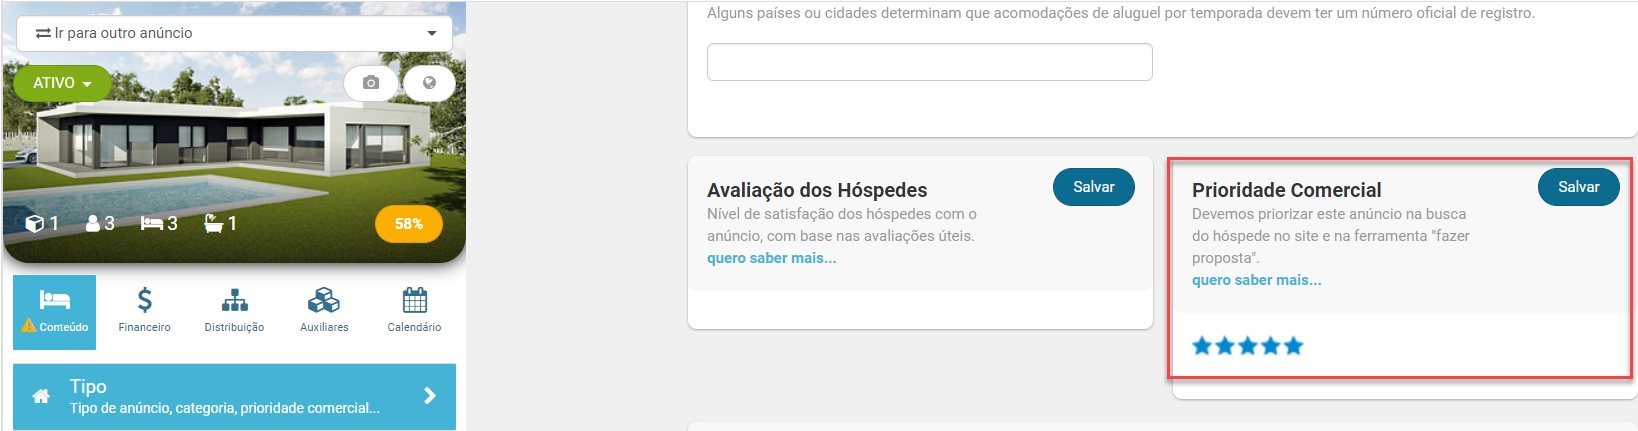The image size is (1638, 431).
Task: Open 'quero saber mais' under Avaliação dos Hóspedes
Action: pos(772,258)
